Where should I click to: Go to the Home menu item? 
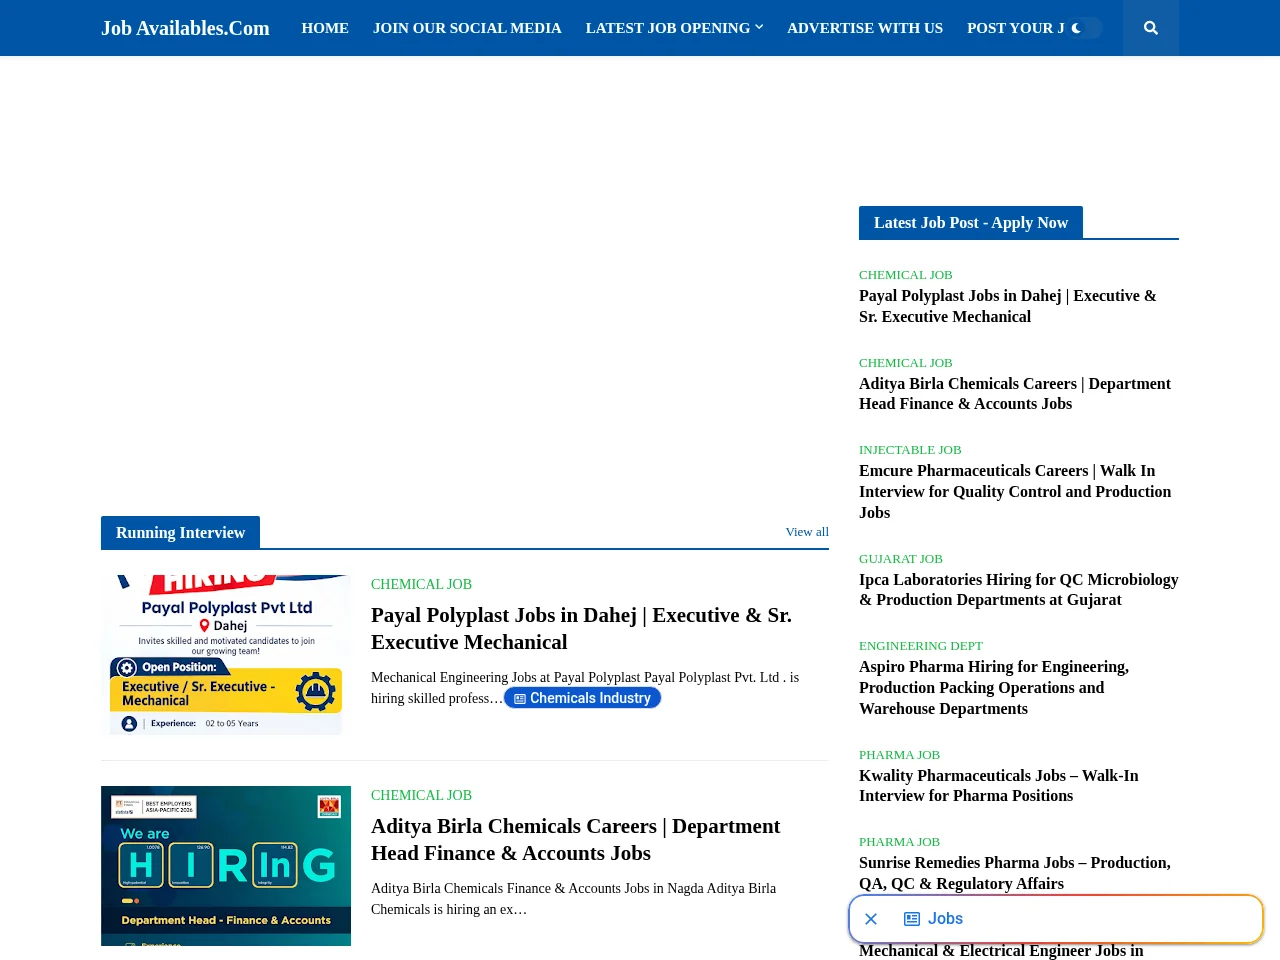tap(325, 28)
